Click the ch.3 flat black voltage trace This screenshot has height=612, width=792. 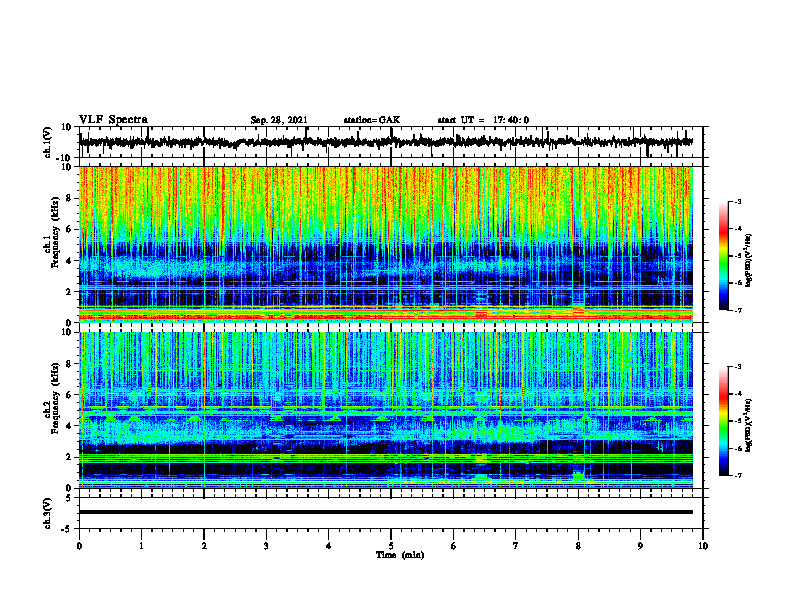pos(385,512)
